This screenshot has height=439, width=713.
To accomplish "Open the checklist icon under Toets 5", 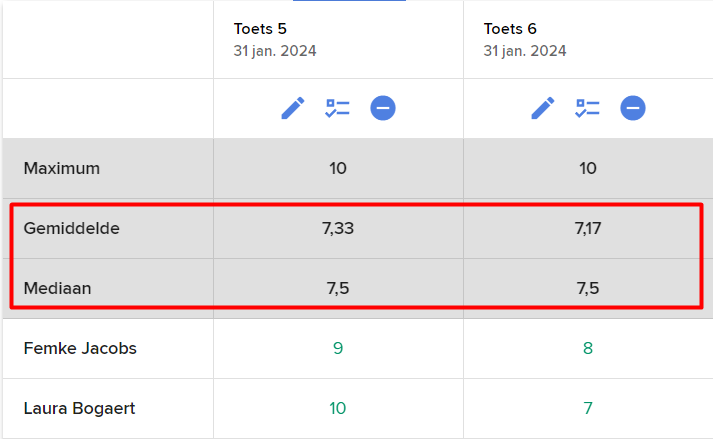I will click(337, 108).
